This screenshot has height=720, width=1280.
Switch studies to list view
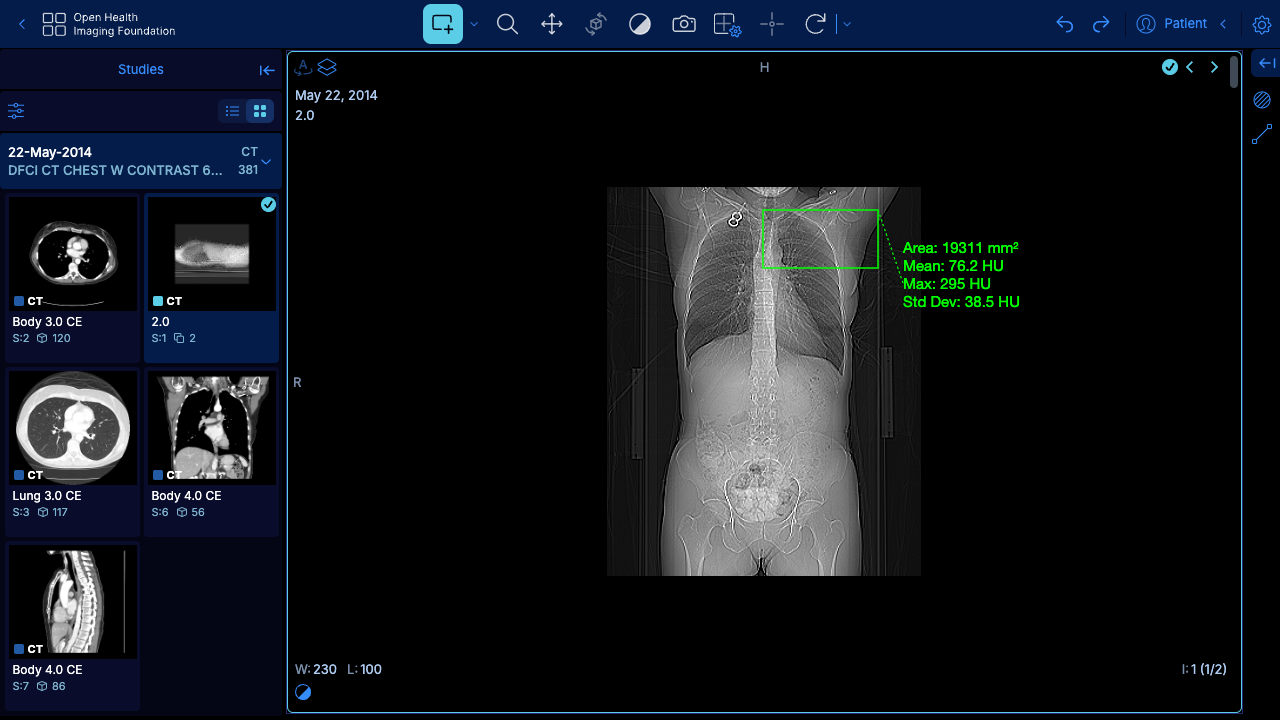pos(233,111)
